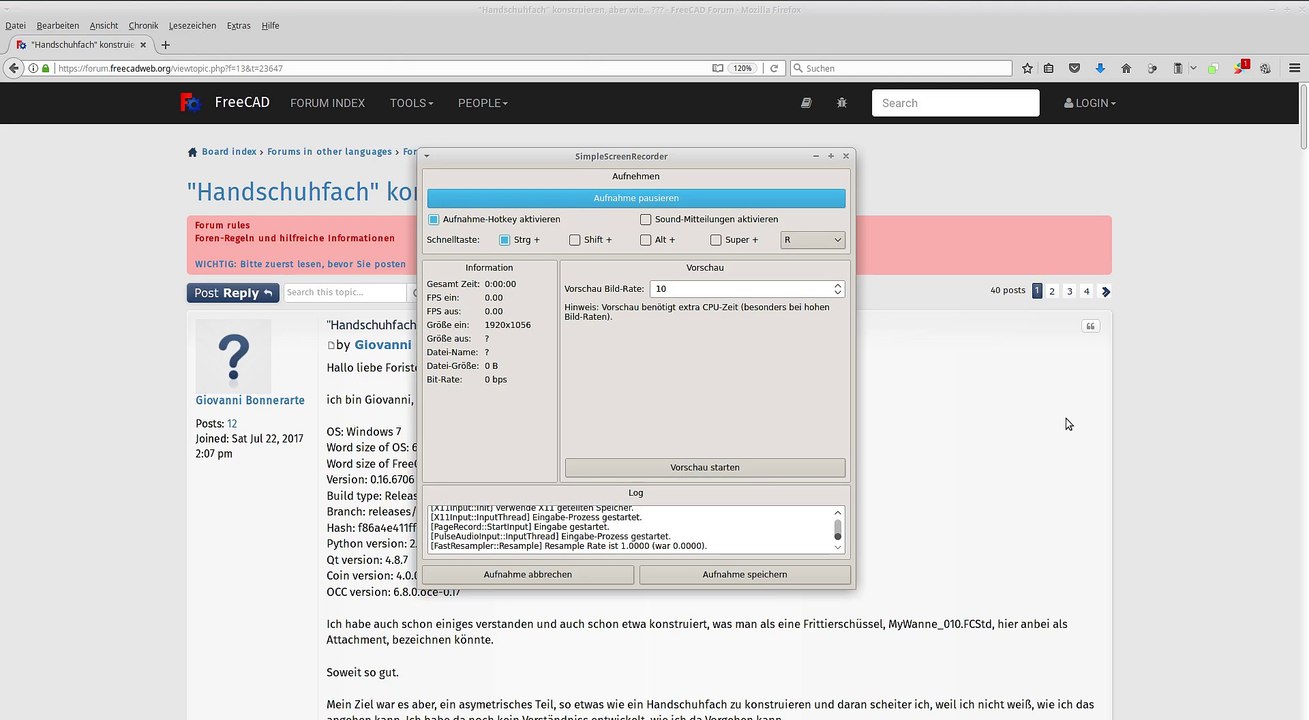Expand TOOLS dropdown in forum navbar
Viewport: 1309px width, 720px height.
pos(412,103)
